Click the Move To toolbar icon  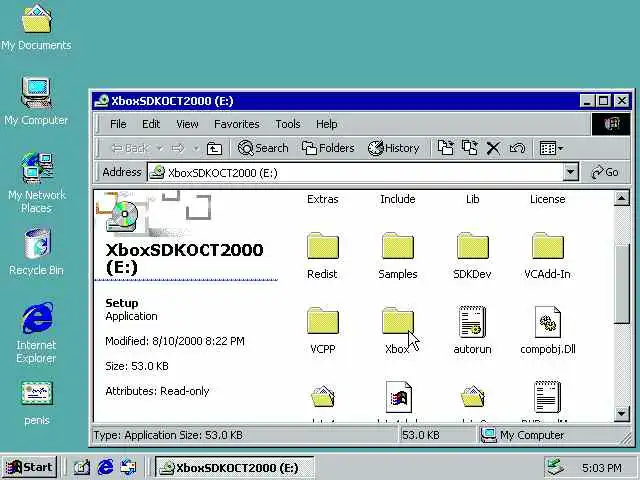coord(445,148)
